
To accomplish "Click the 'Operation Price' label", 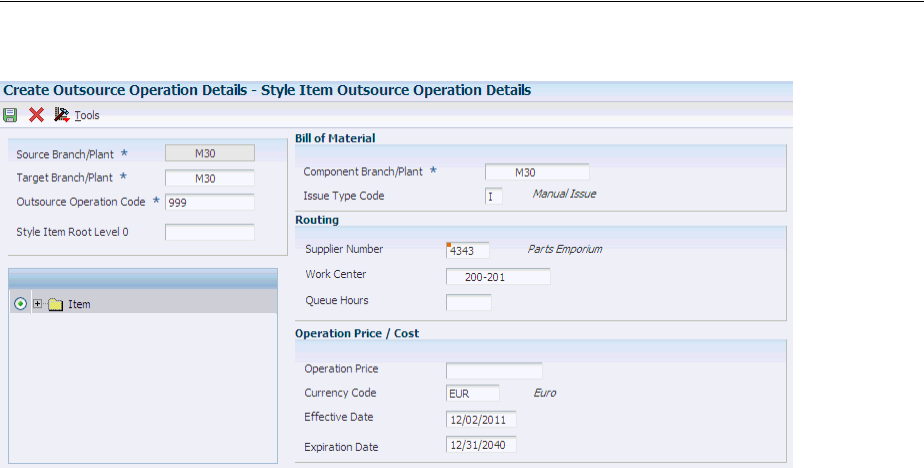I will coord(341,369).
